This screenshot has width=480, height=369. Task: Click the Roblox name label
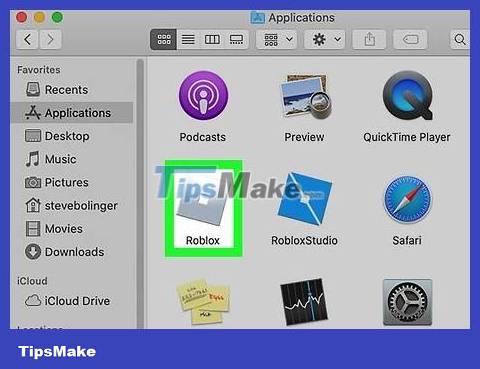pyautogui.click(x=203, y=240)
